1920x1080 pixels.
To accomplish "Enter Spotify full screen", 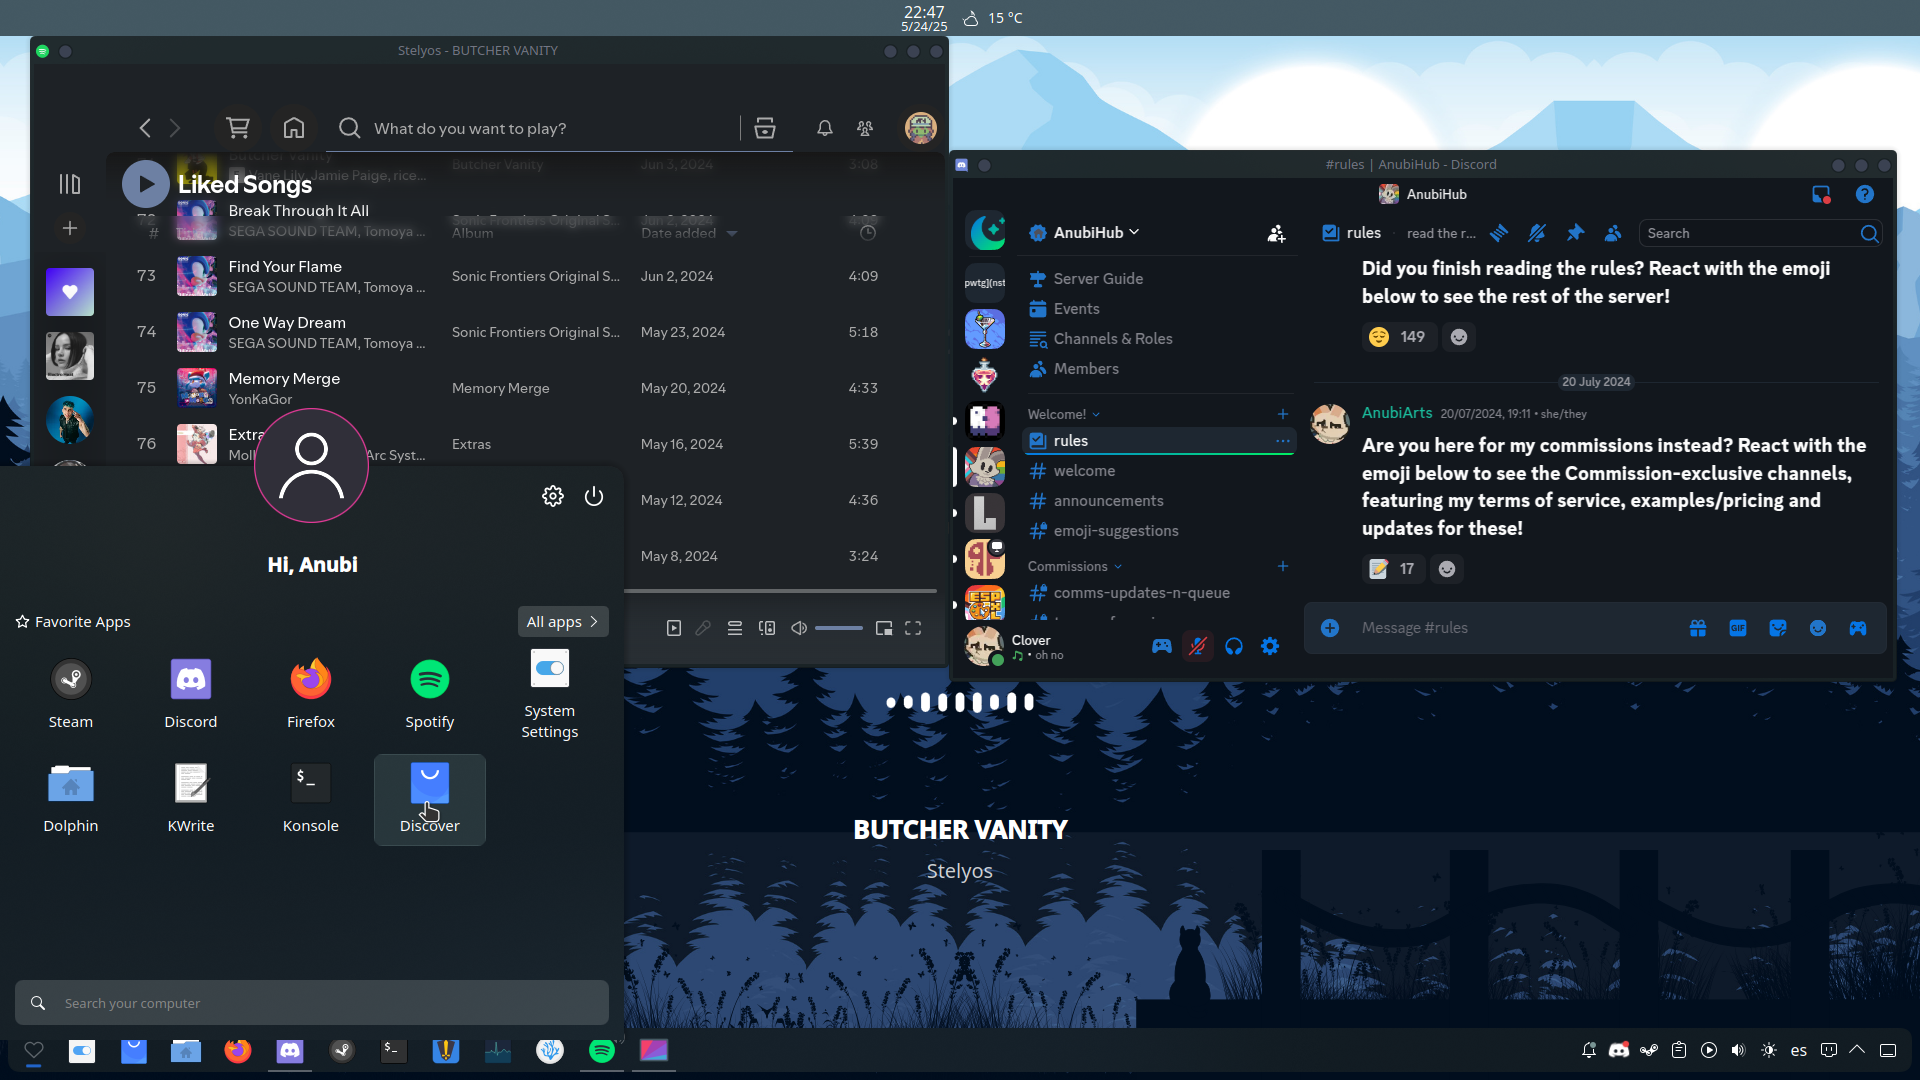I will click(x=913, y=628).
